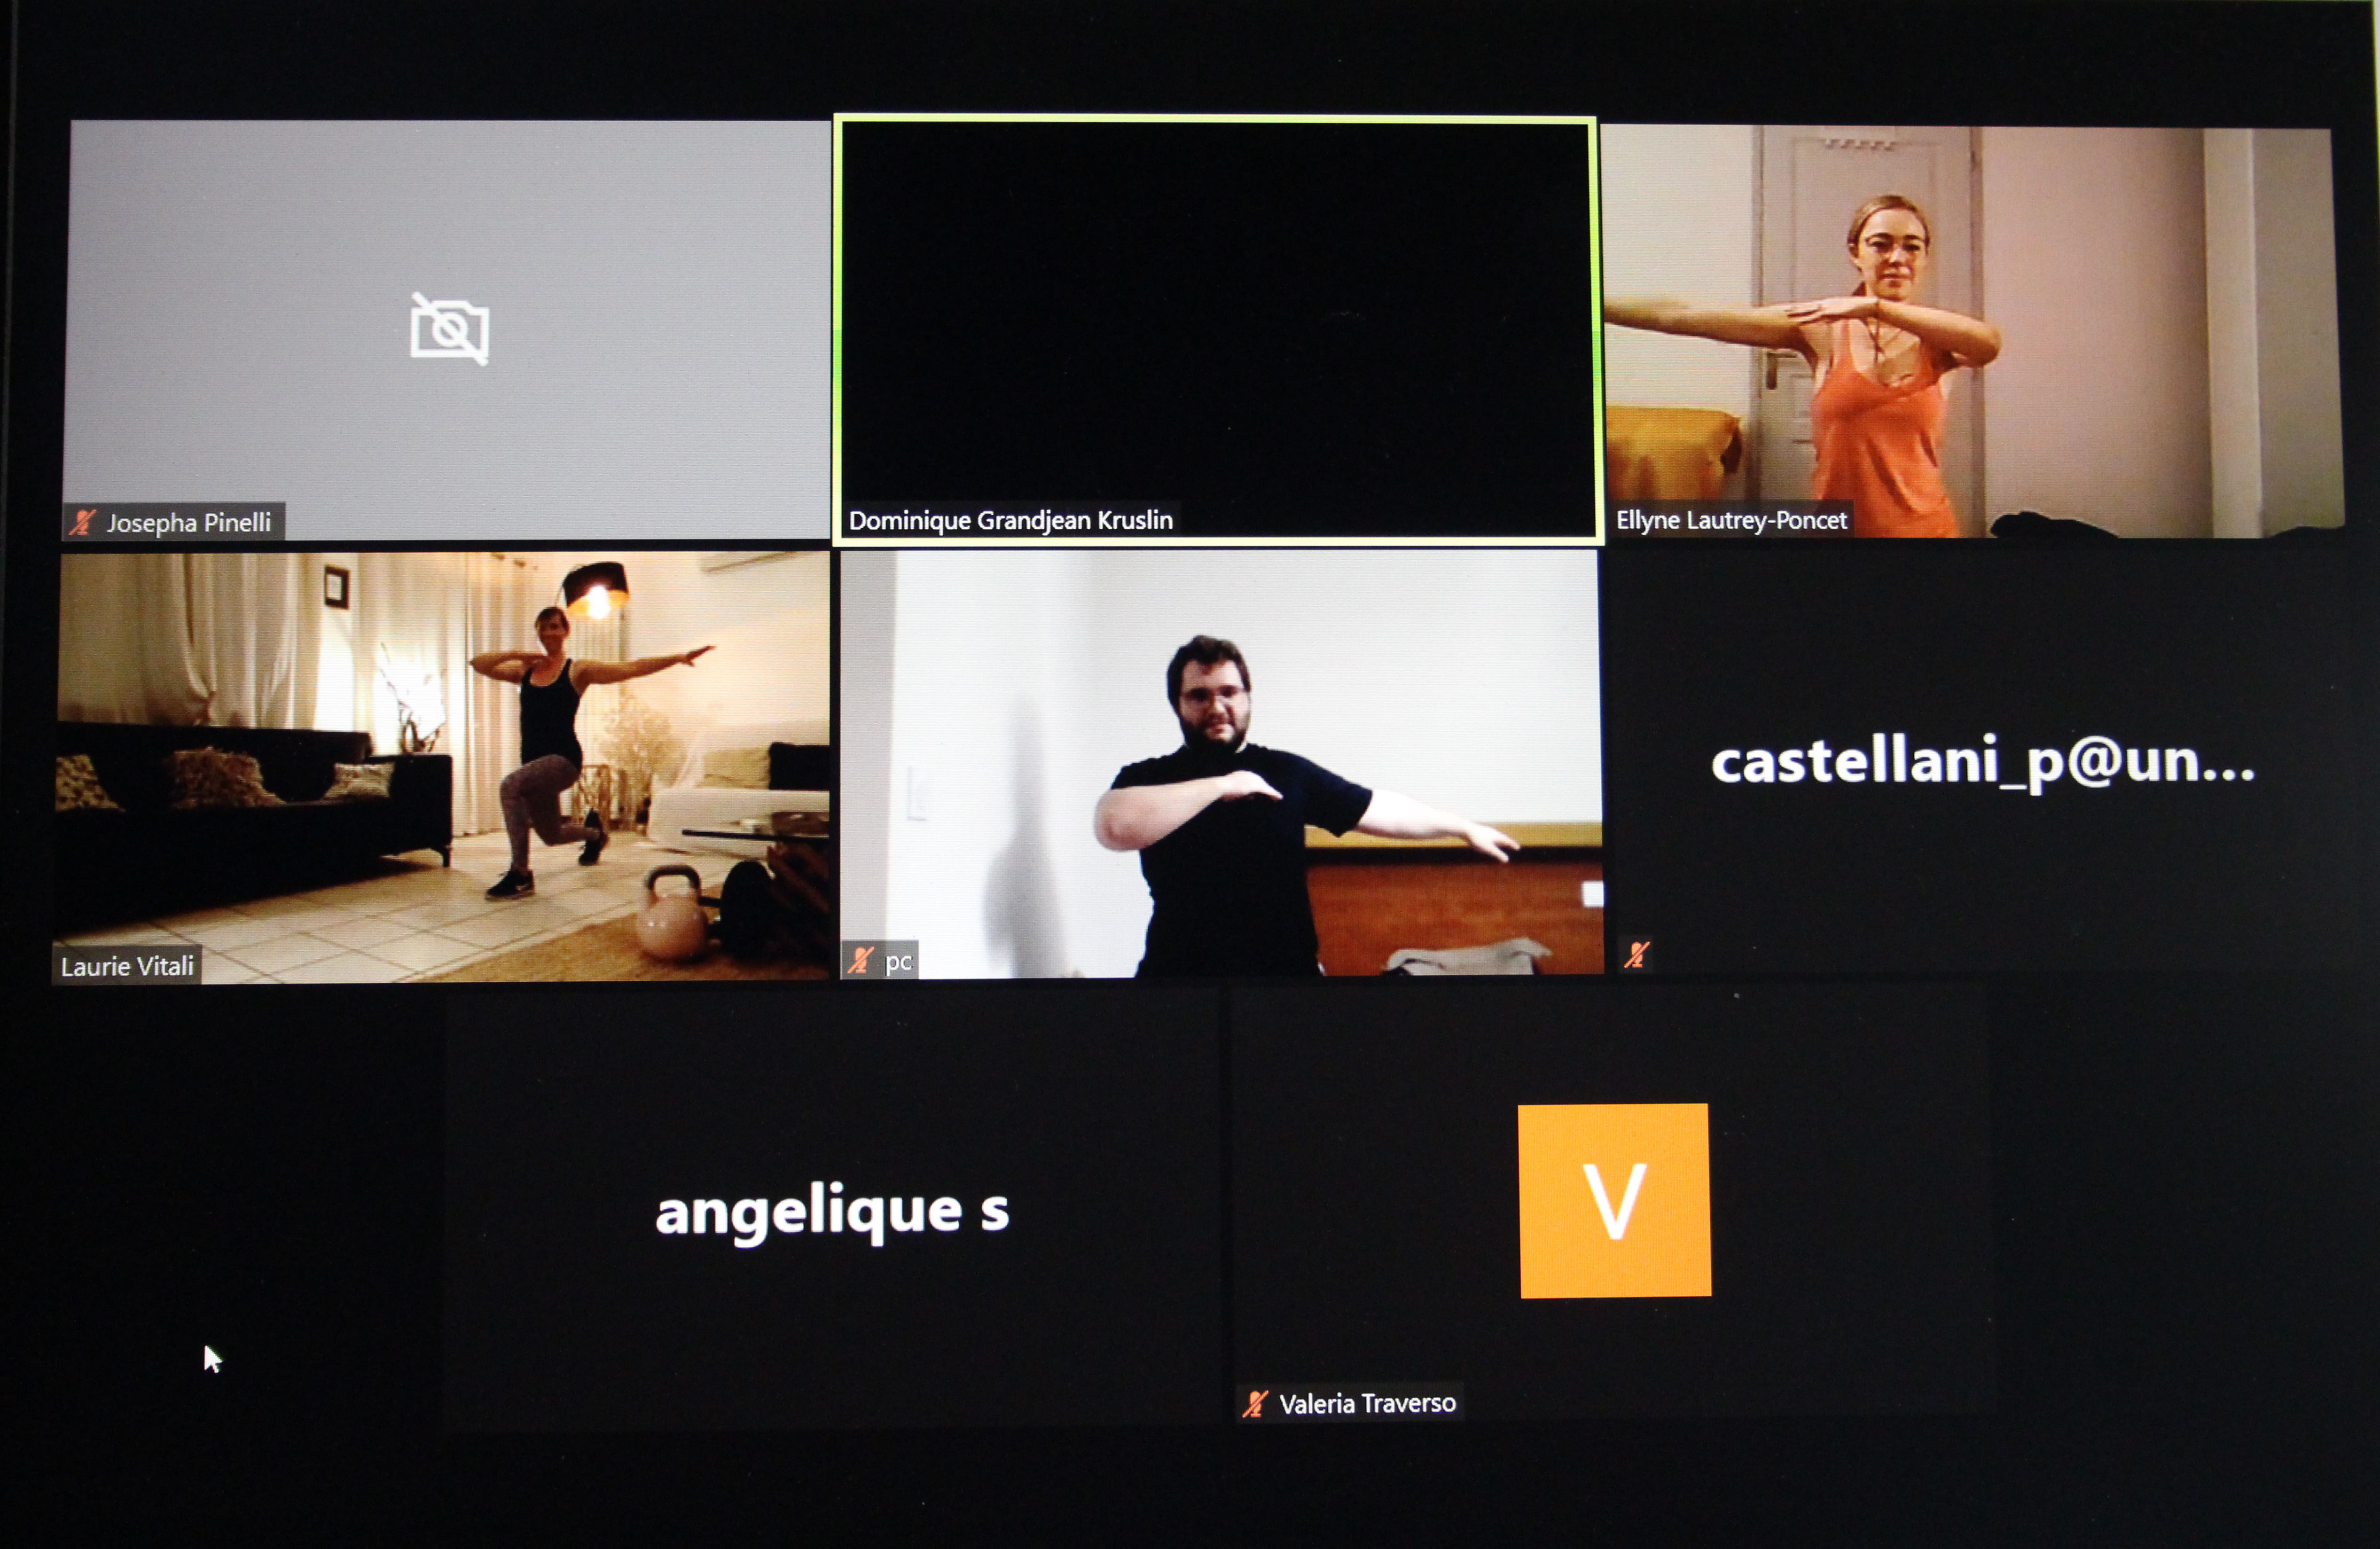Click muted mic icon beside Josepha Pinelli
This screenshot has height=1549, width=2380.
pyautogui.click(x=82, y=522)
